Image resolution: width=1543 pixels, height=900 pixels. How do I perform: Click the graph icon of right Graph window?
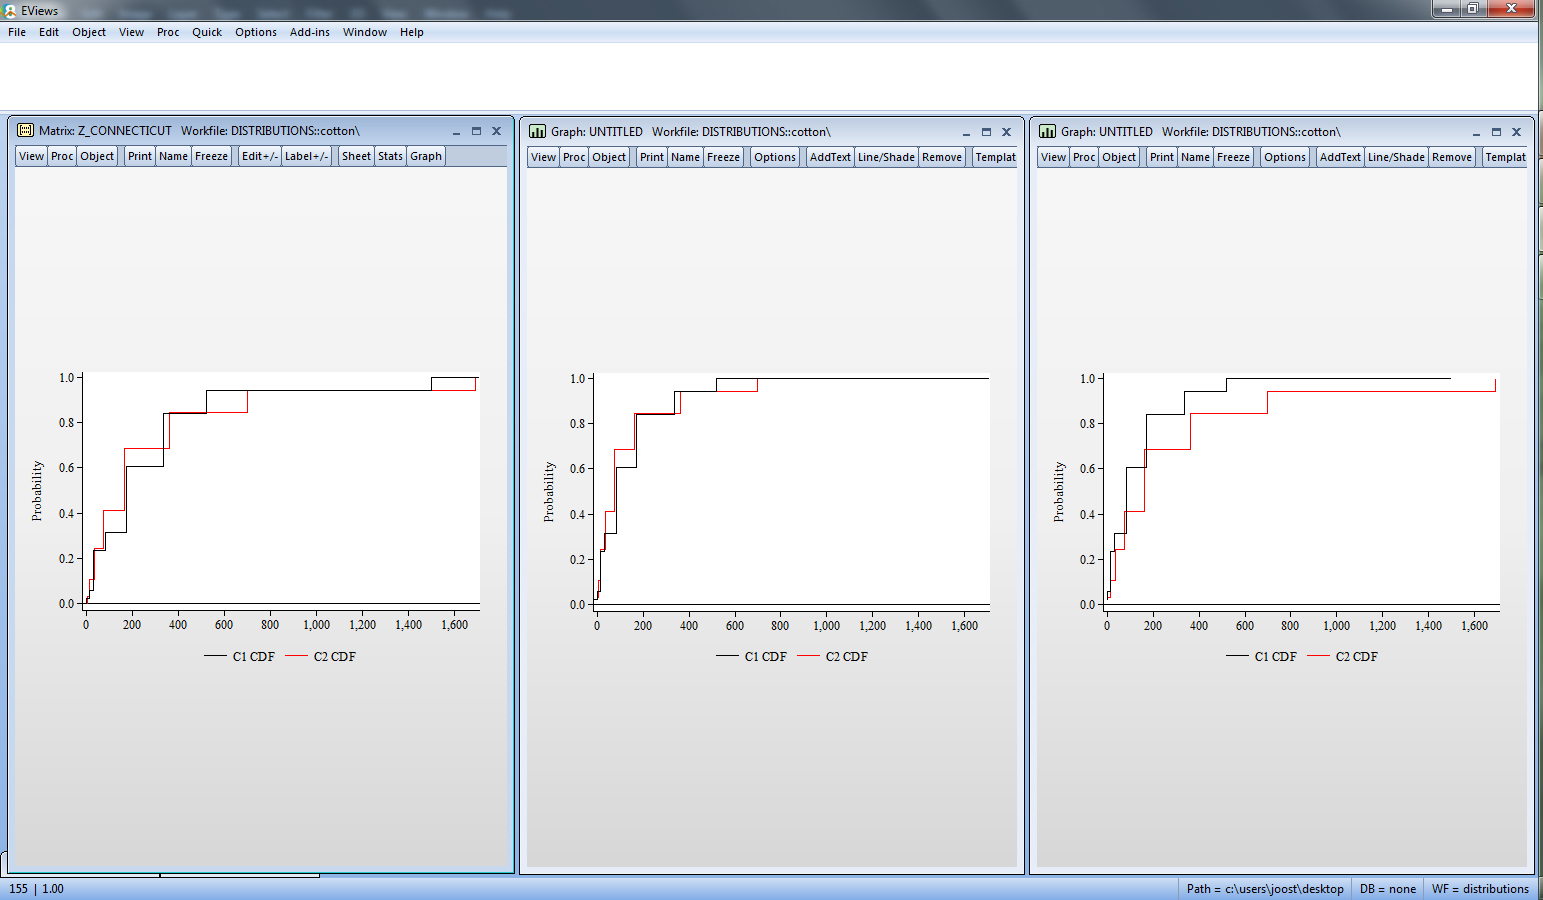pos(1047,132)
